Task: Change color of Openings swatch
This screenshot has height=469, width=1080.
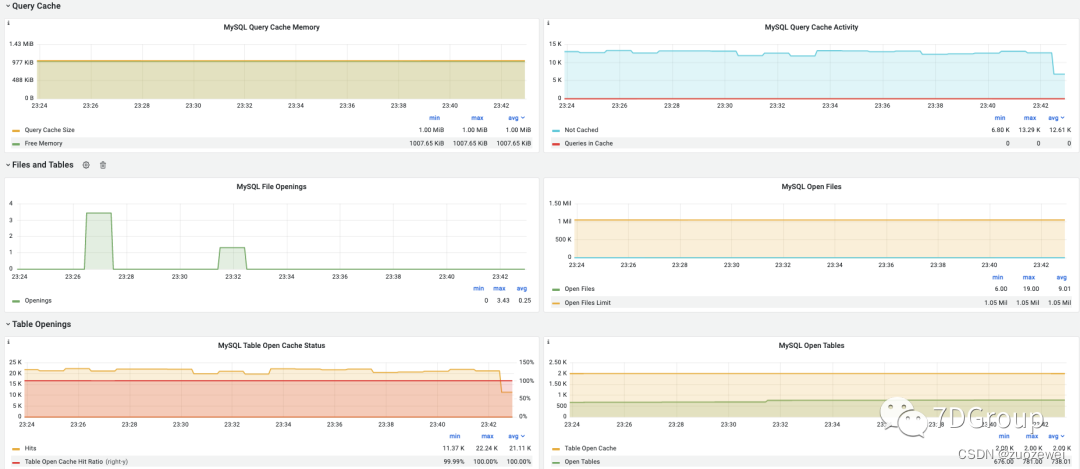Action: click(x=16, y=301)
